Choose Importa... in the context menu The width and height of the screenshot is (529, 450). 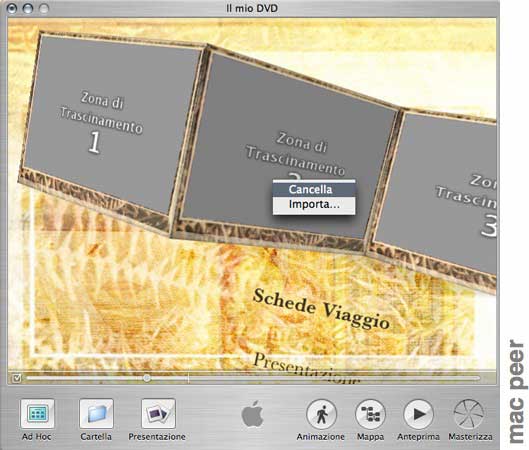[x=314, y=204]
